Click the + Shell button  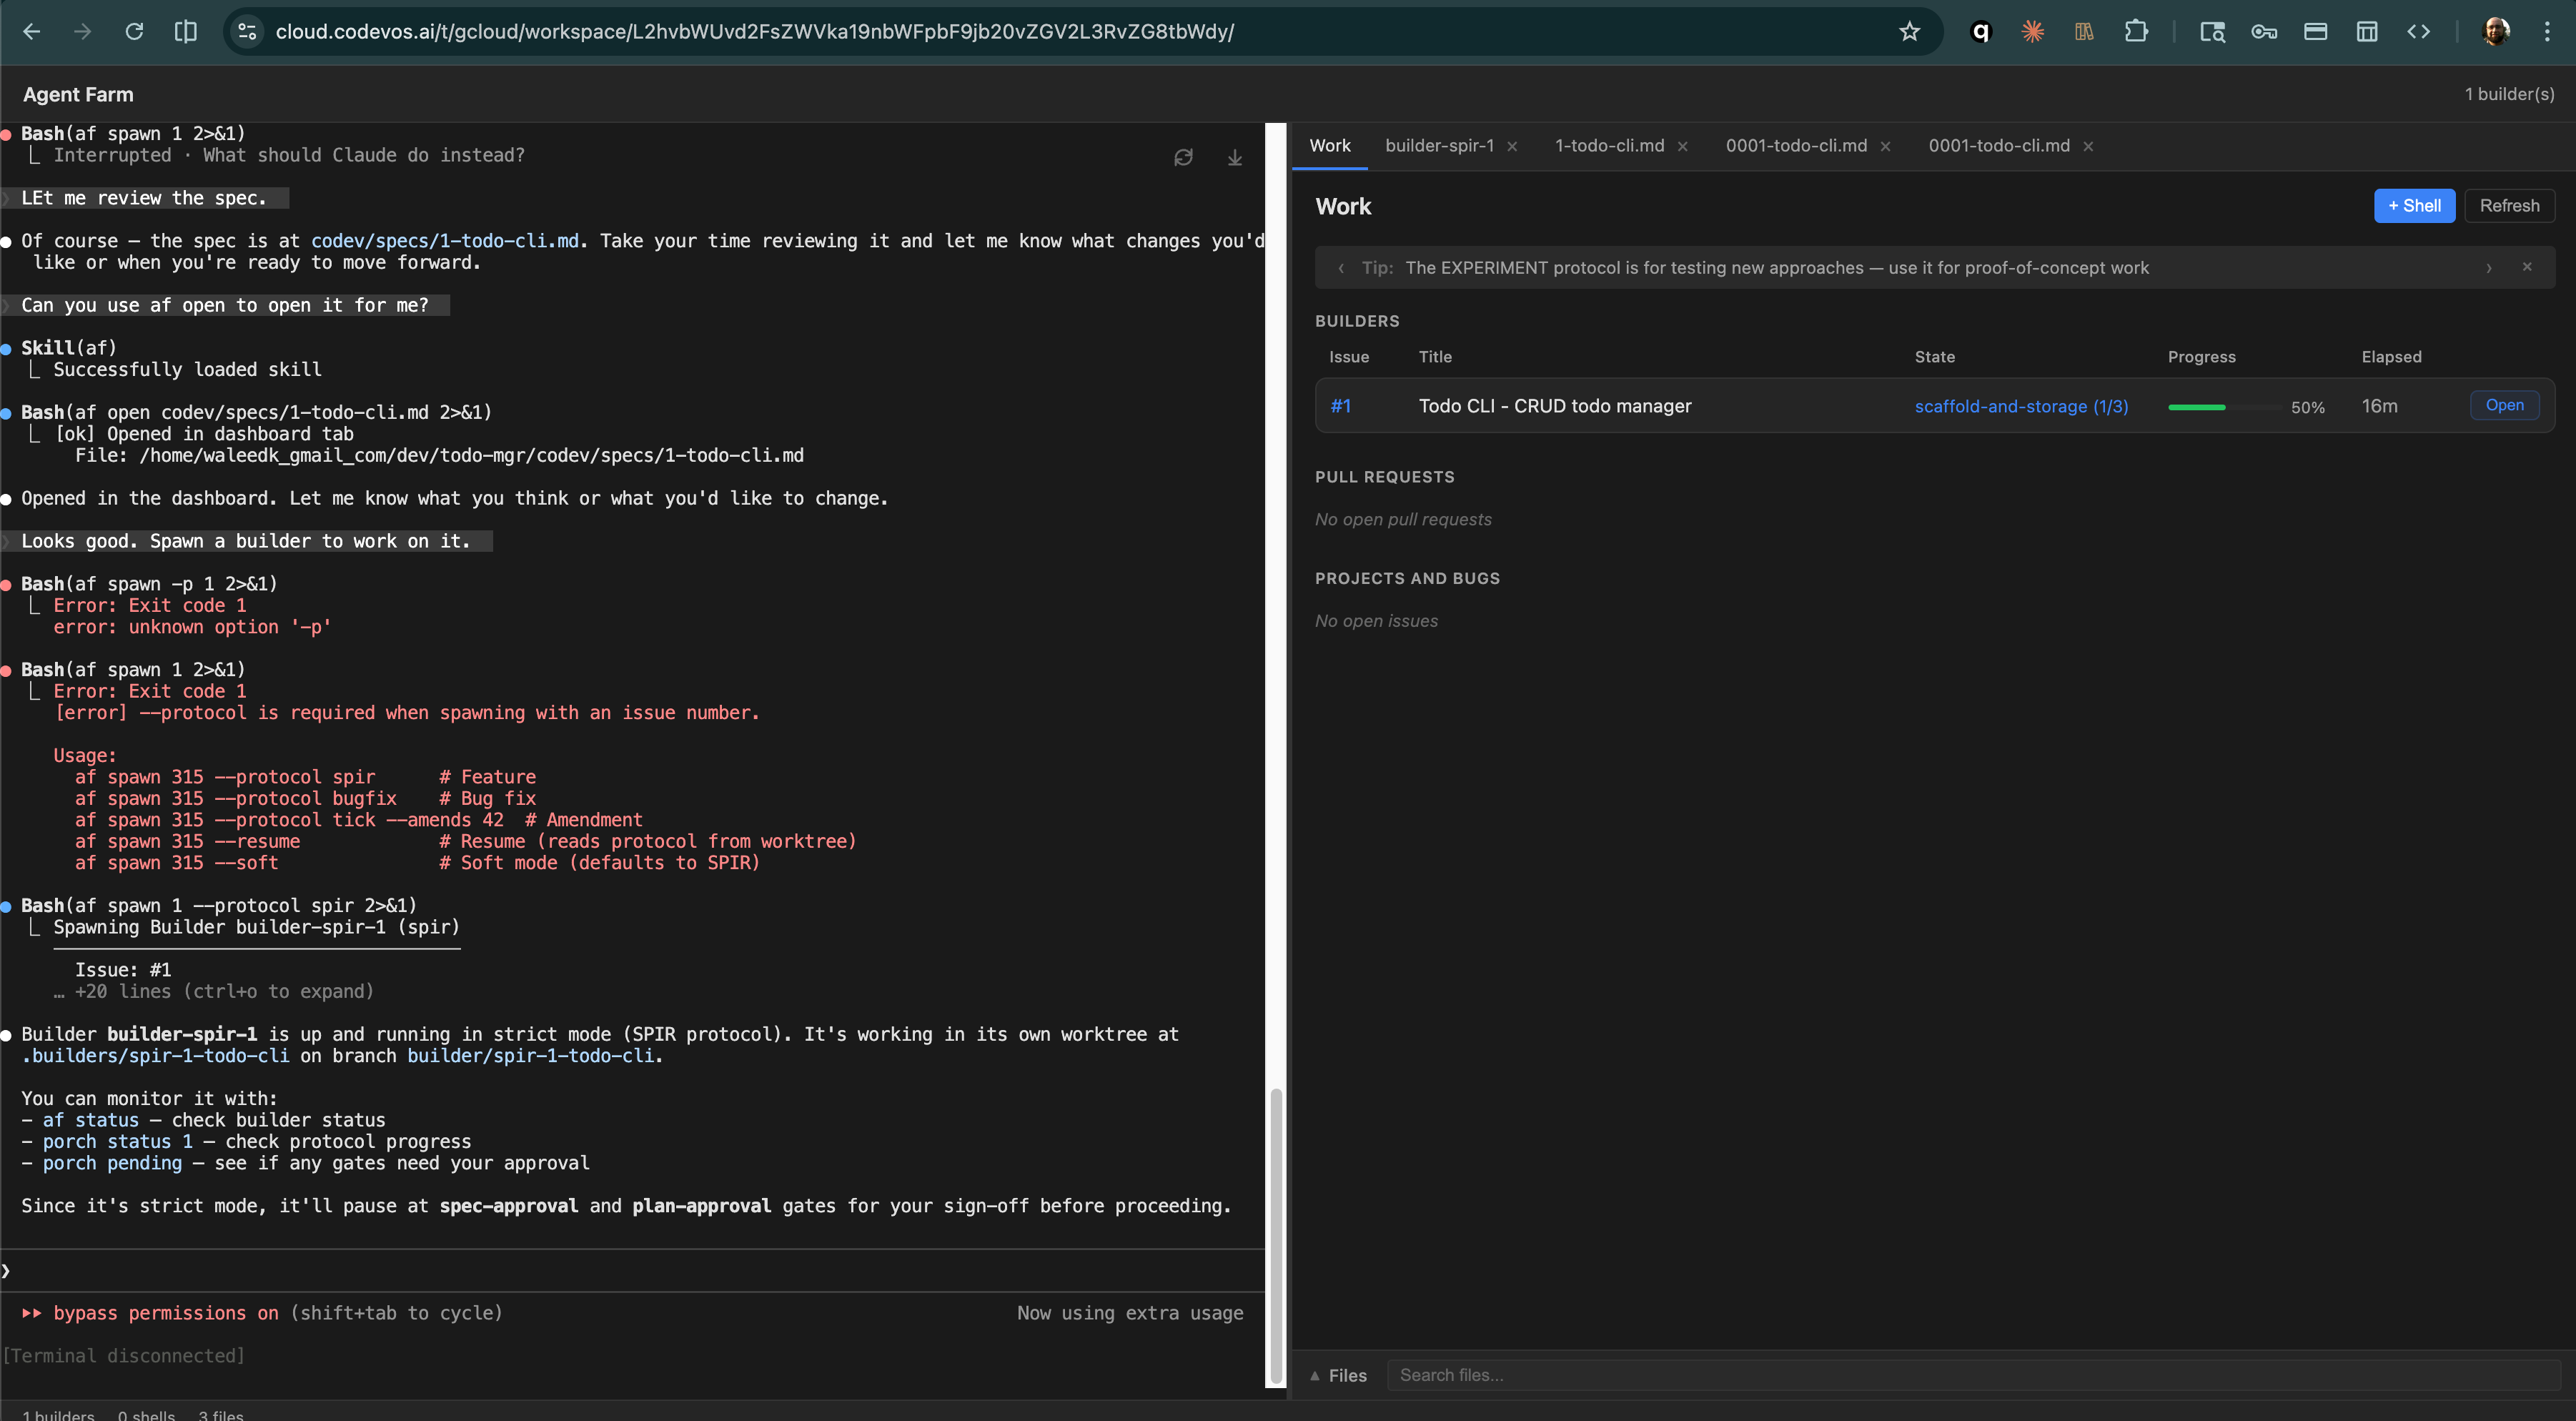click(2413, 206)
